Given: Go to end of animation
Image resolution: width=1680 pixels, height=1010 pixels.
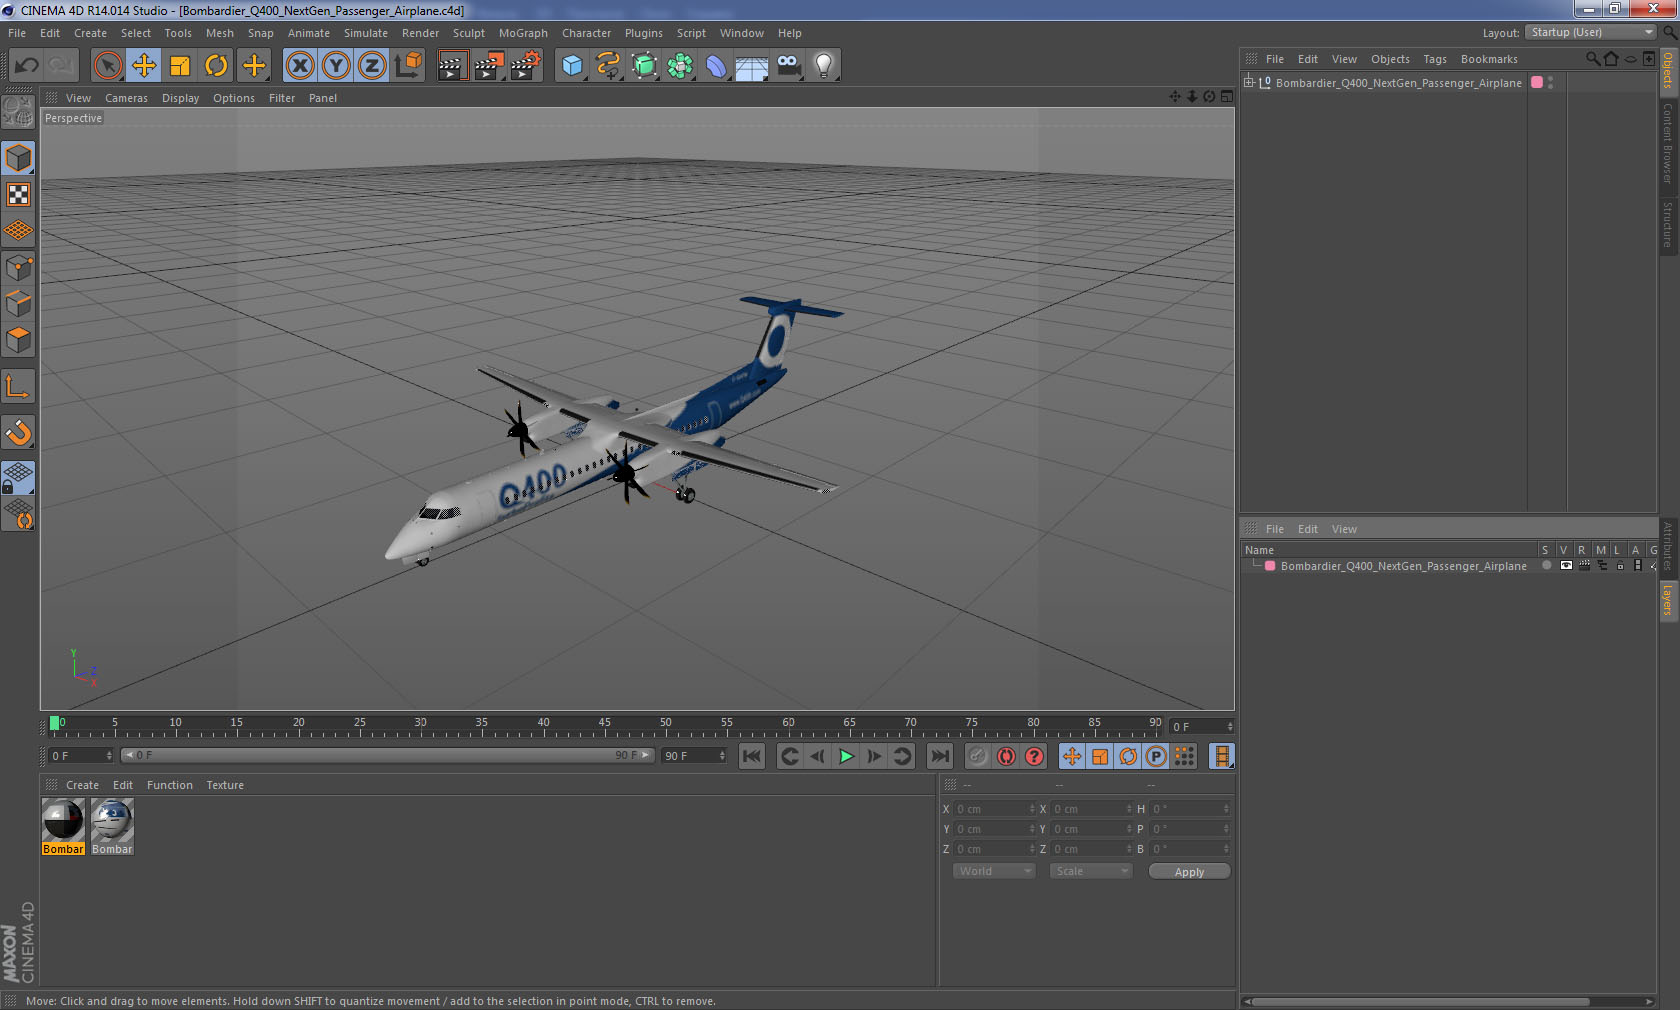Looking at the screenshot, I should click(939, 756).
